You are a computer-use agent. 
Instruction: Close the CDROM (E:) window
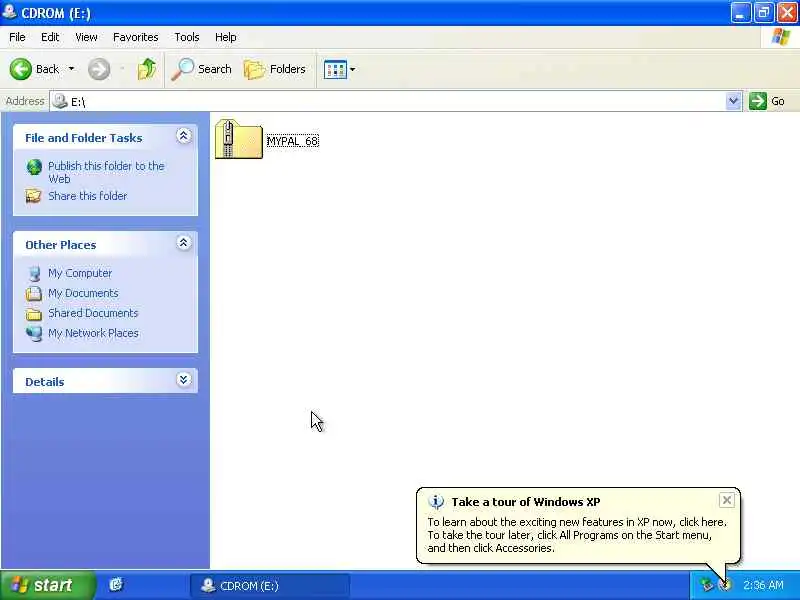(x=787, y=13)
